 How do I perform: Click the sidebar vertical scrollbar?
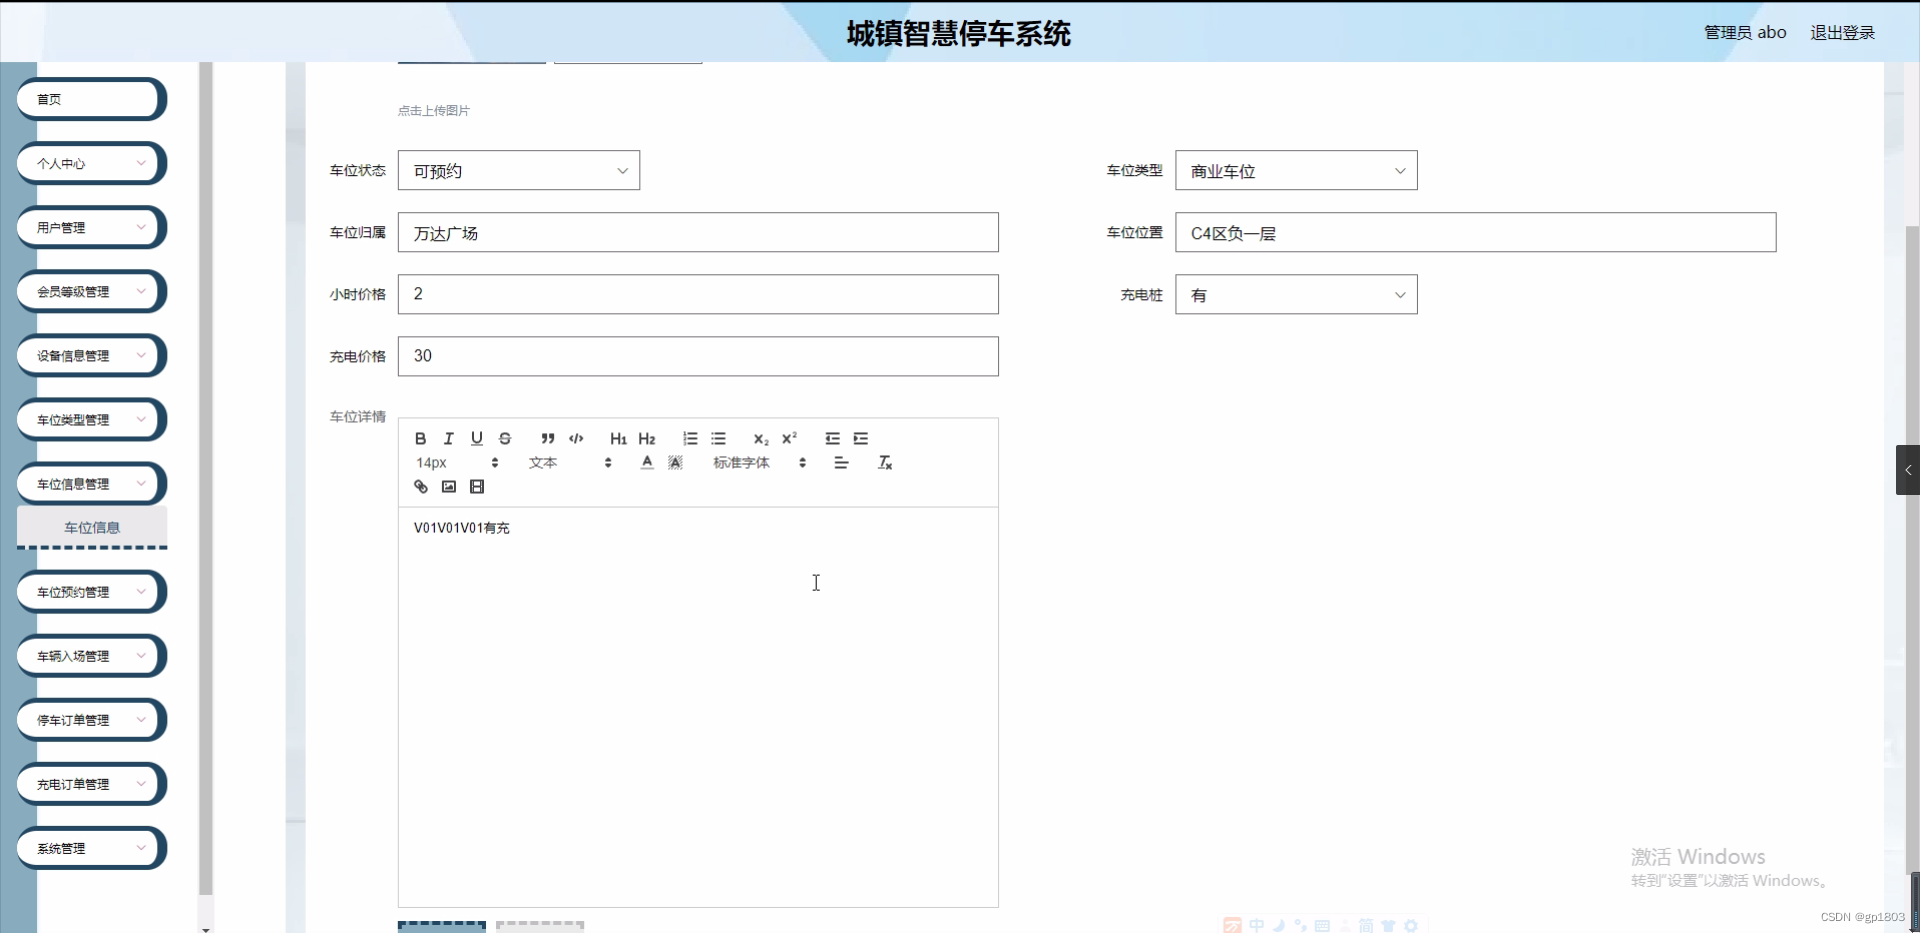click(206, 478)
